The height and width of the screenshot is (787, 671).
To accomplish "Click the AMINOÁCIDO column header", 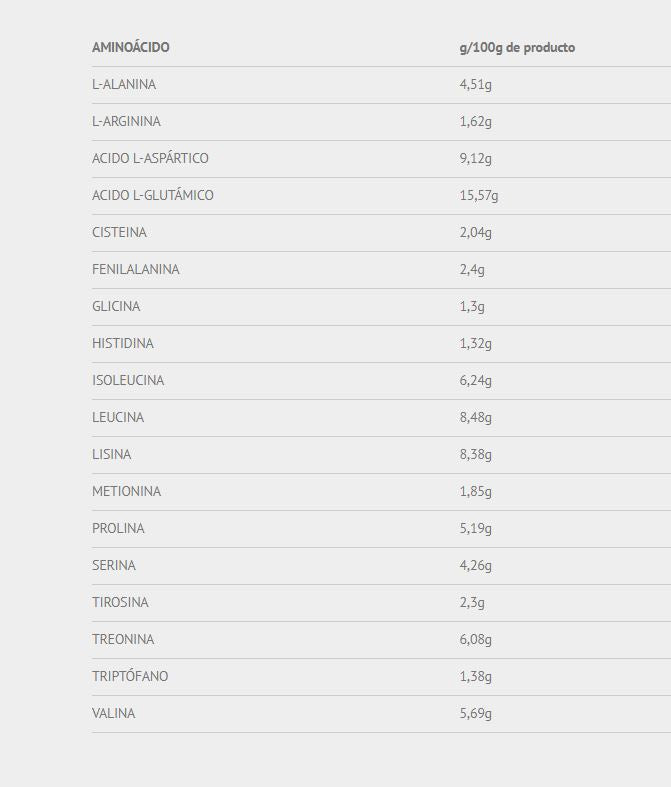I will [130, 47].
